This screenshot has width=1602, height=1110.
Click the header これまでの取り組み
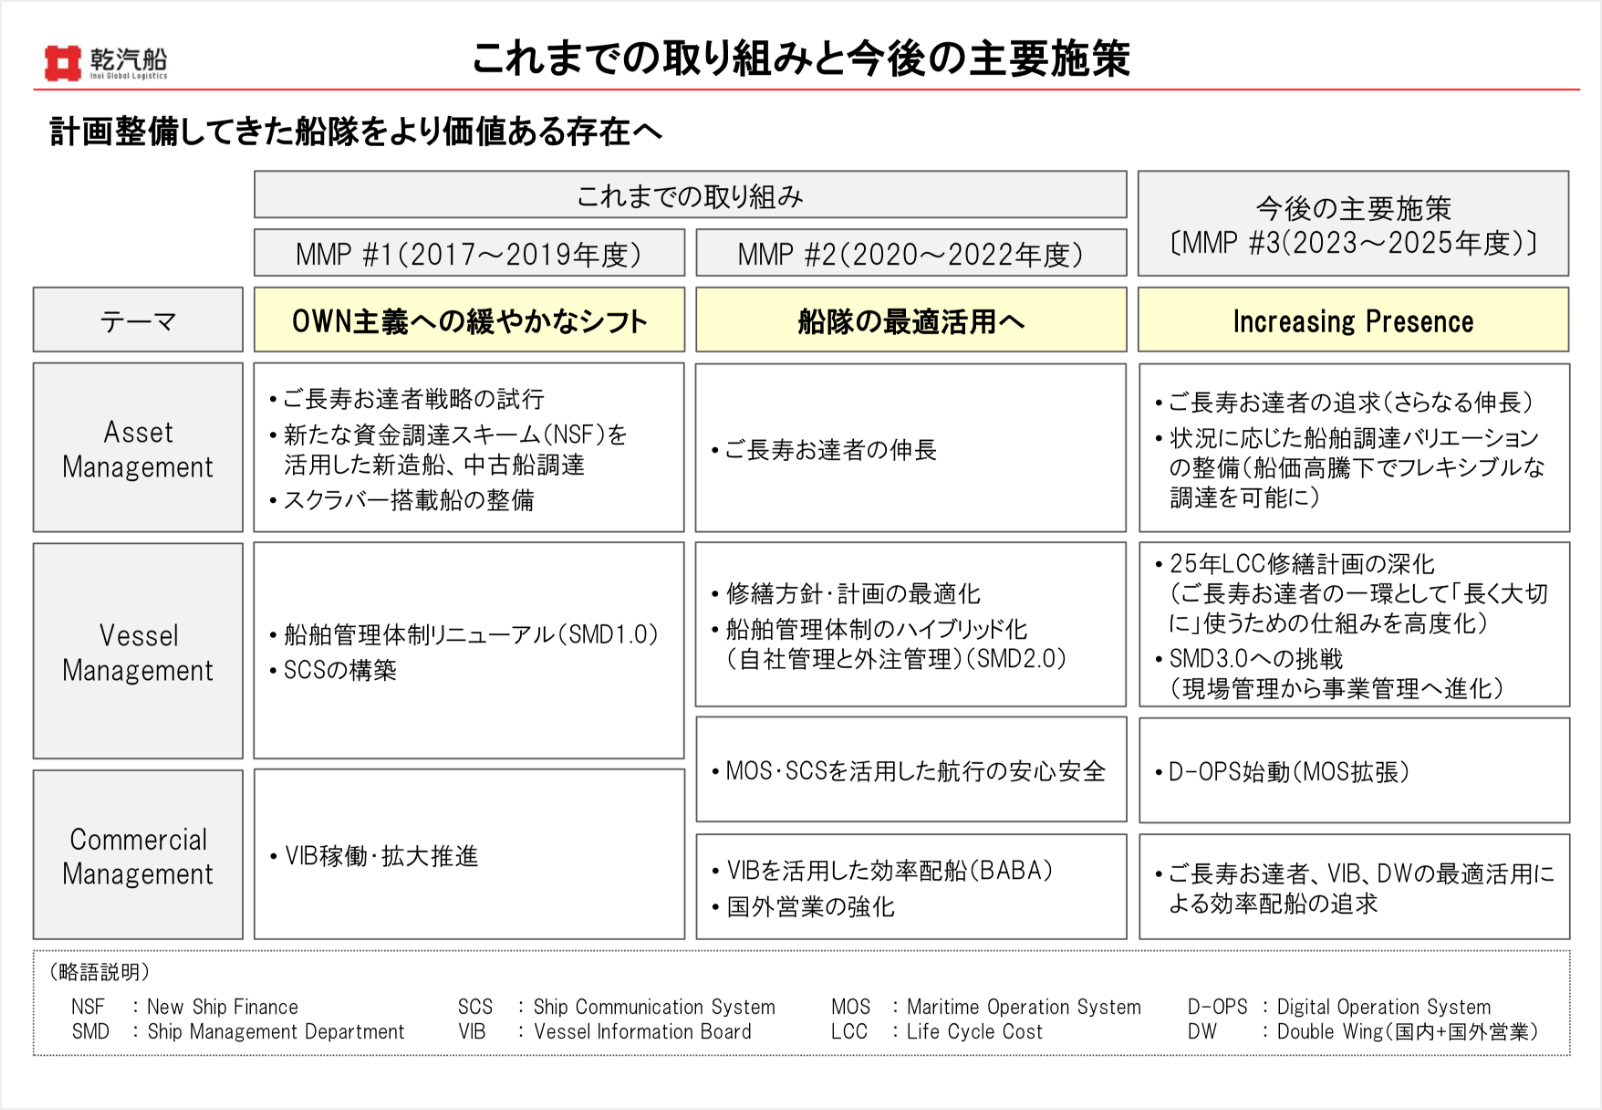tap(690, 195)
